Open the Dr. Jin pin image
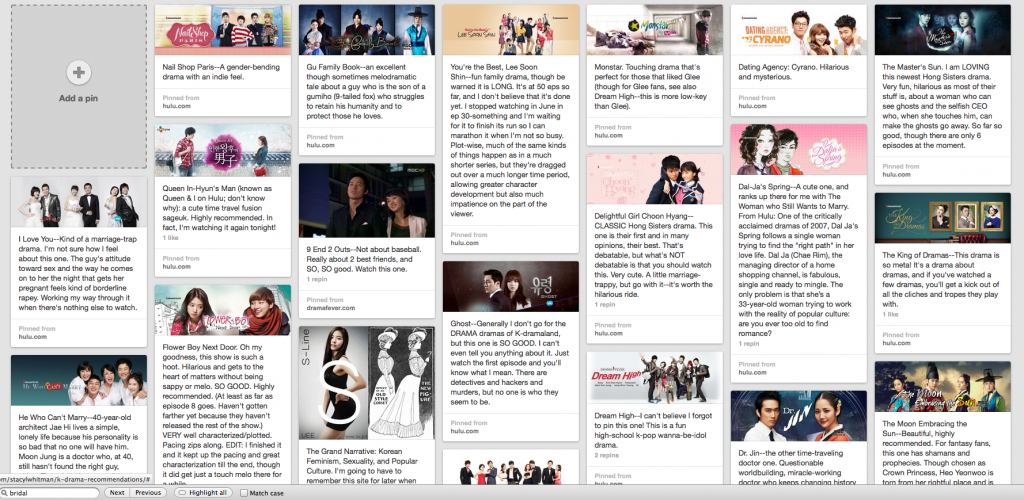Image resolution: width=1024 pixels, height=500 pixels. (x=799, y=416)
